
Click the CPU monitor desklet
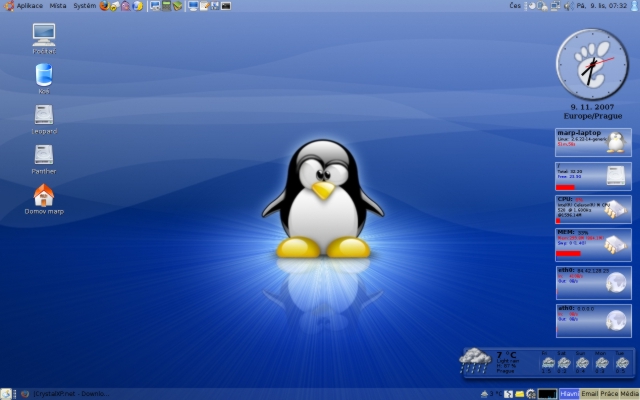[x=593, y=210]
